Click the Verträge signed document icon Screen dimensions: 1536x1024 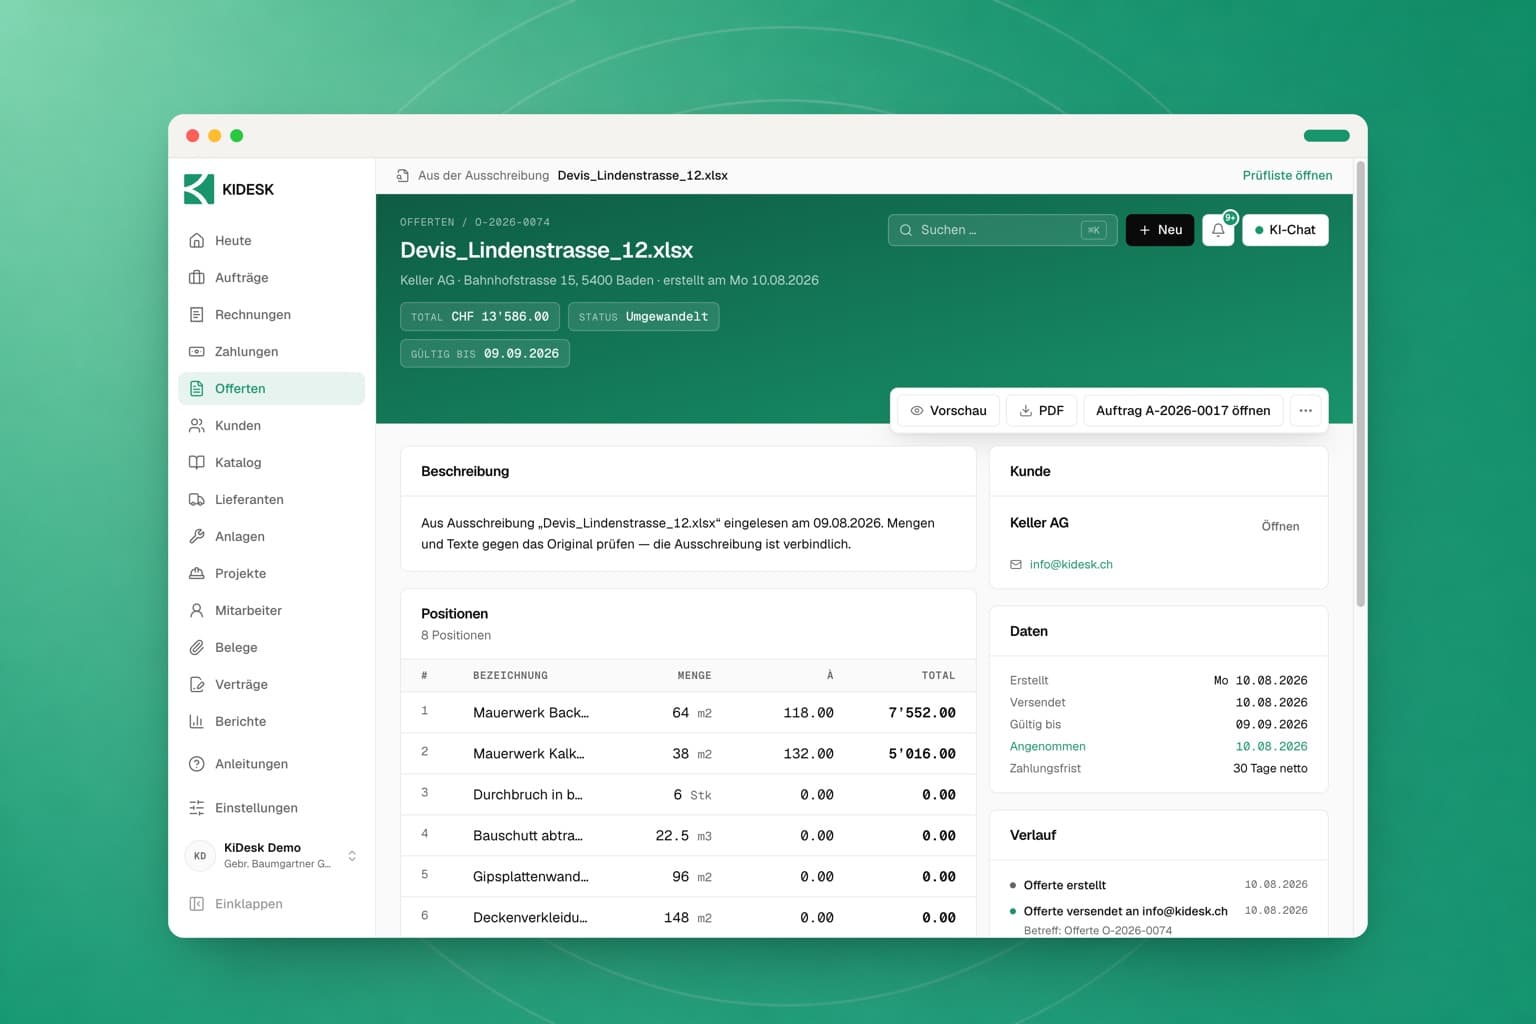[x=197, y=685]
